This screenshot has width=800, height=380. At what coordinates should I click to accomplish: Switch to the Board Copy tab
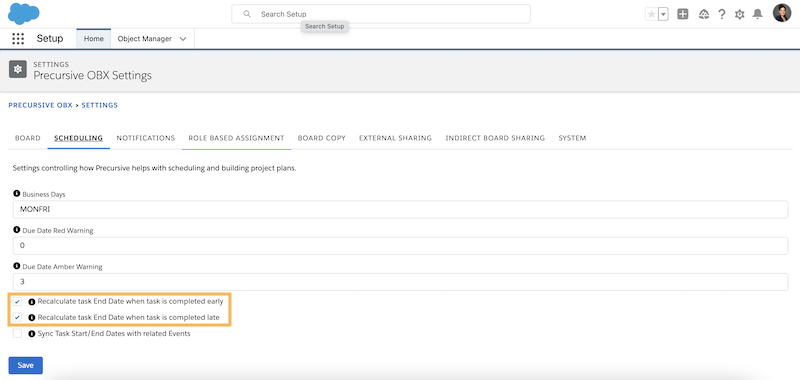coord(322,138)
